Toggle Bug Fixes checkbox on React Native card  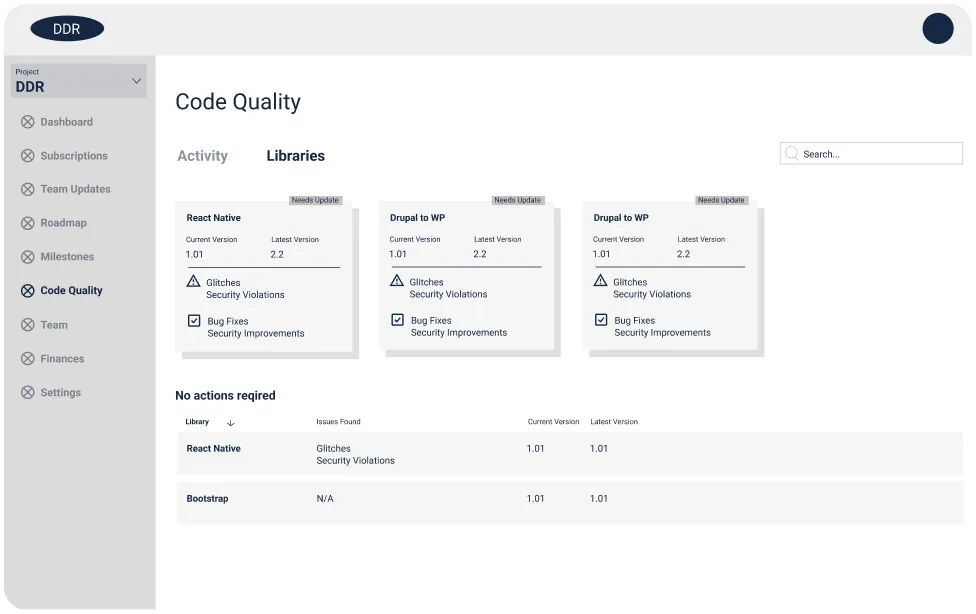(x=194, y=321)
